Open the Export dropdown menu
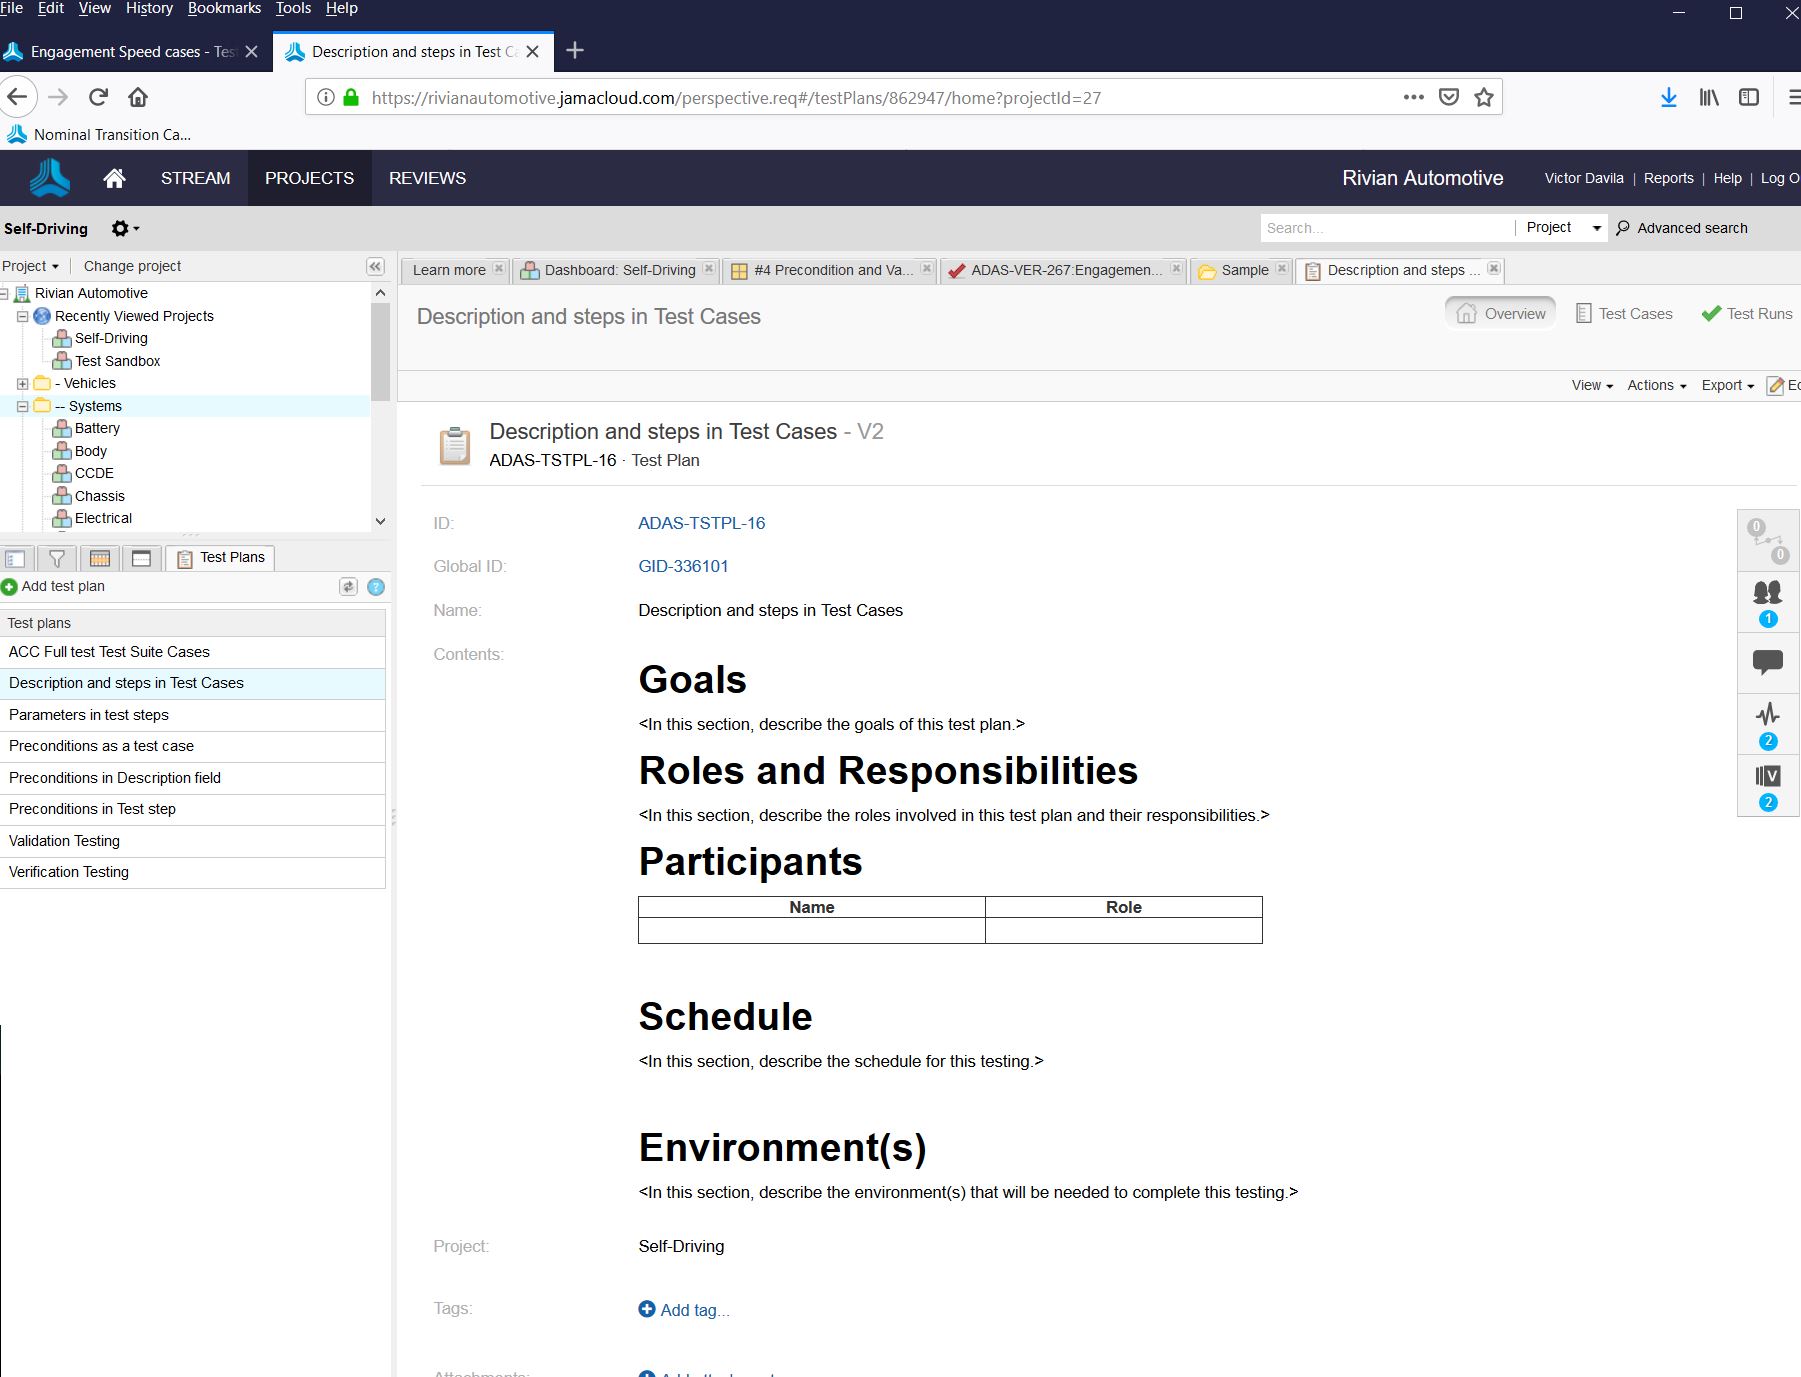This screenshot has width=1801, height=1377. 1728,385
